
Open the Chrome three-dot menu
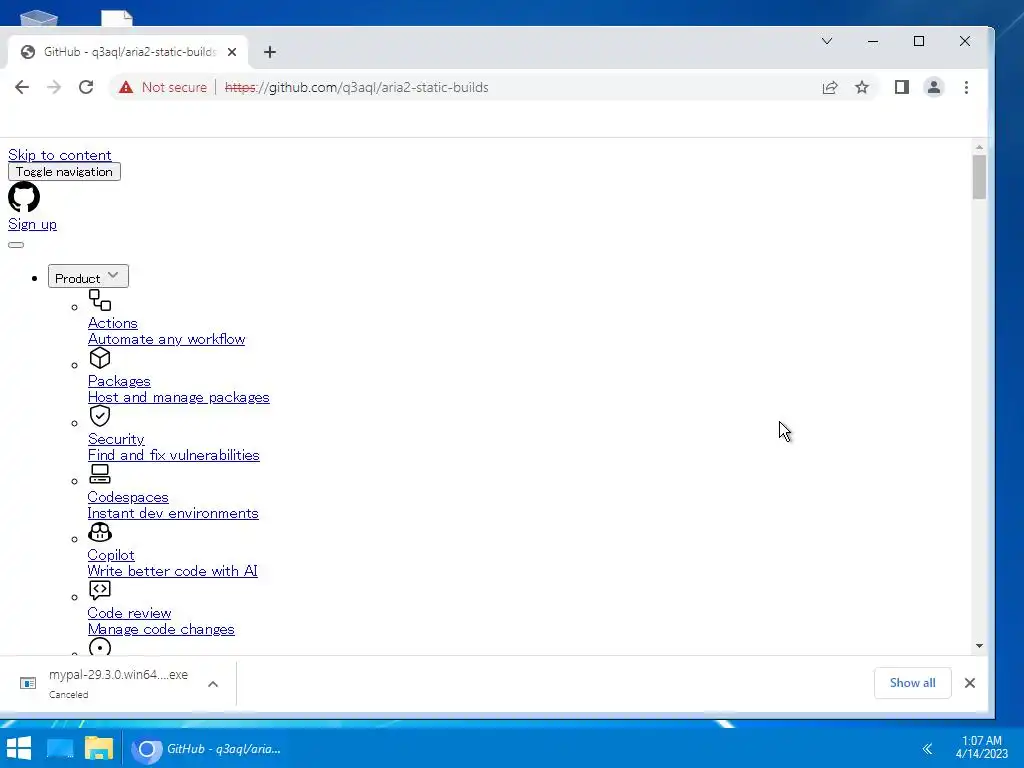click(x=967, y=88)
